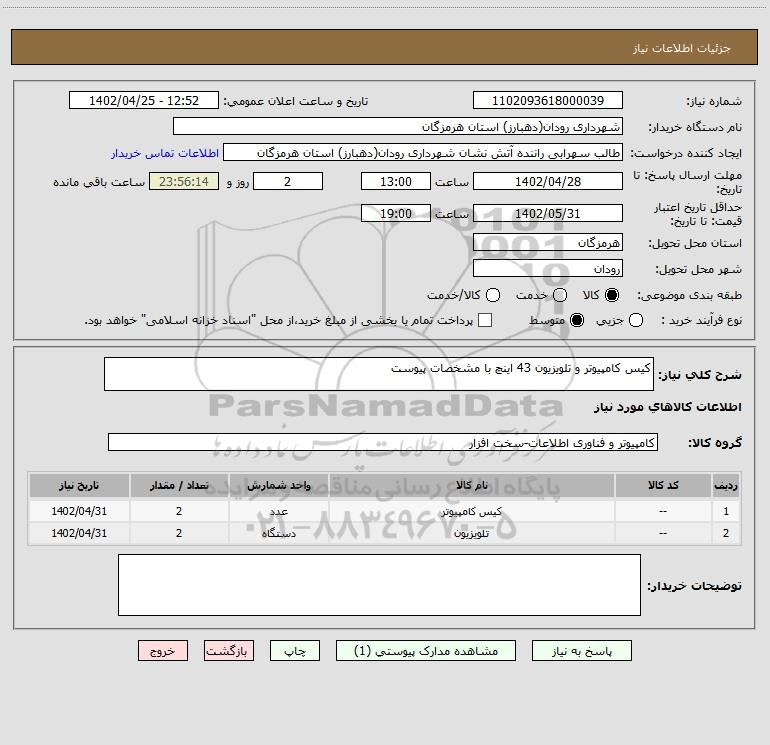Open مشاهده مدارک پیوستی (1) attachments
This screenshot has height=745, width=770.
(426, 651)
